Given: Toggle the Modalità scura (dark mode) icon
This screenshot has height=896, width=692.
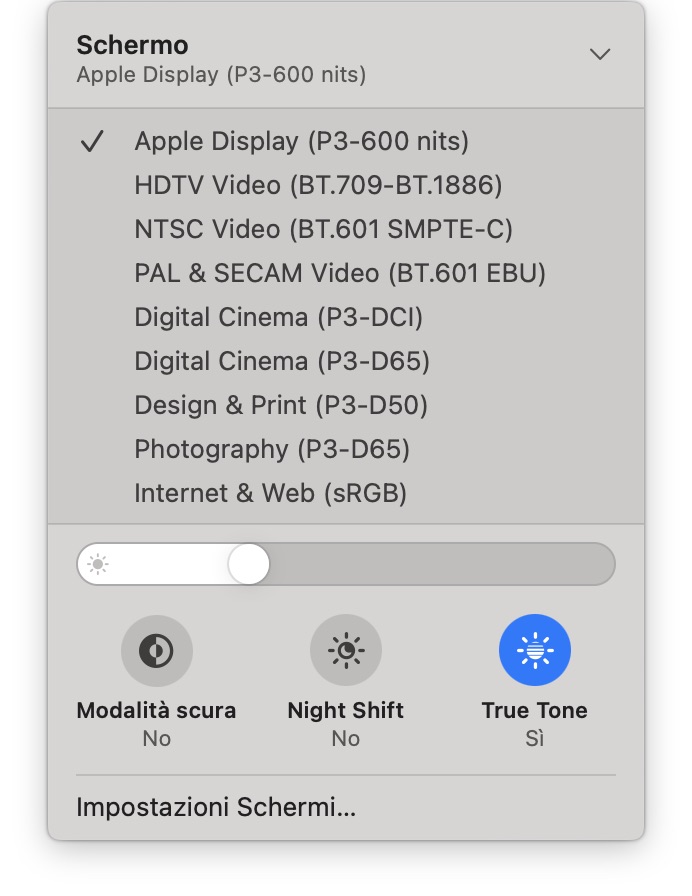Looking at the screenshot, I should click(156, 651).
